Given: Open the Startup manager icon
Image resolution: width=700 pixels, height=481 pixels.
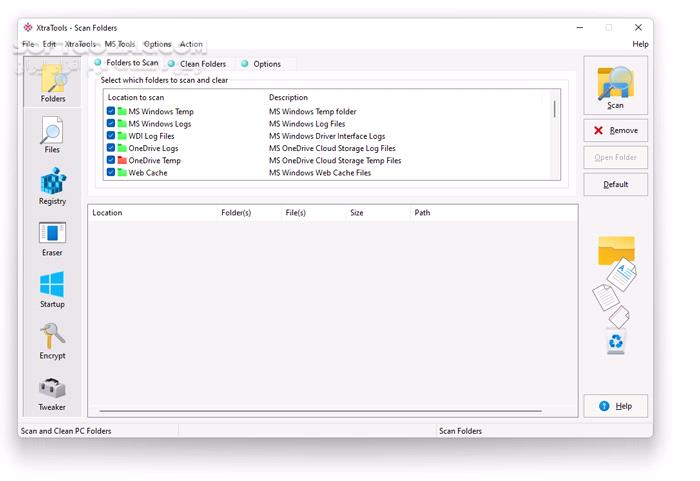Looking at the screenshot, I should coord(52,289).
